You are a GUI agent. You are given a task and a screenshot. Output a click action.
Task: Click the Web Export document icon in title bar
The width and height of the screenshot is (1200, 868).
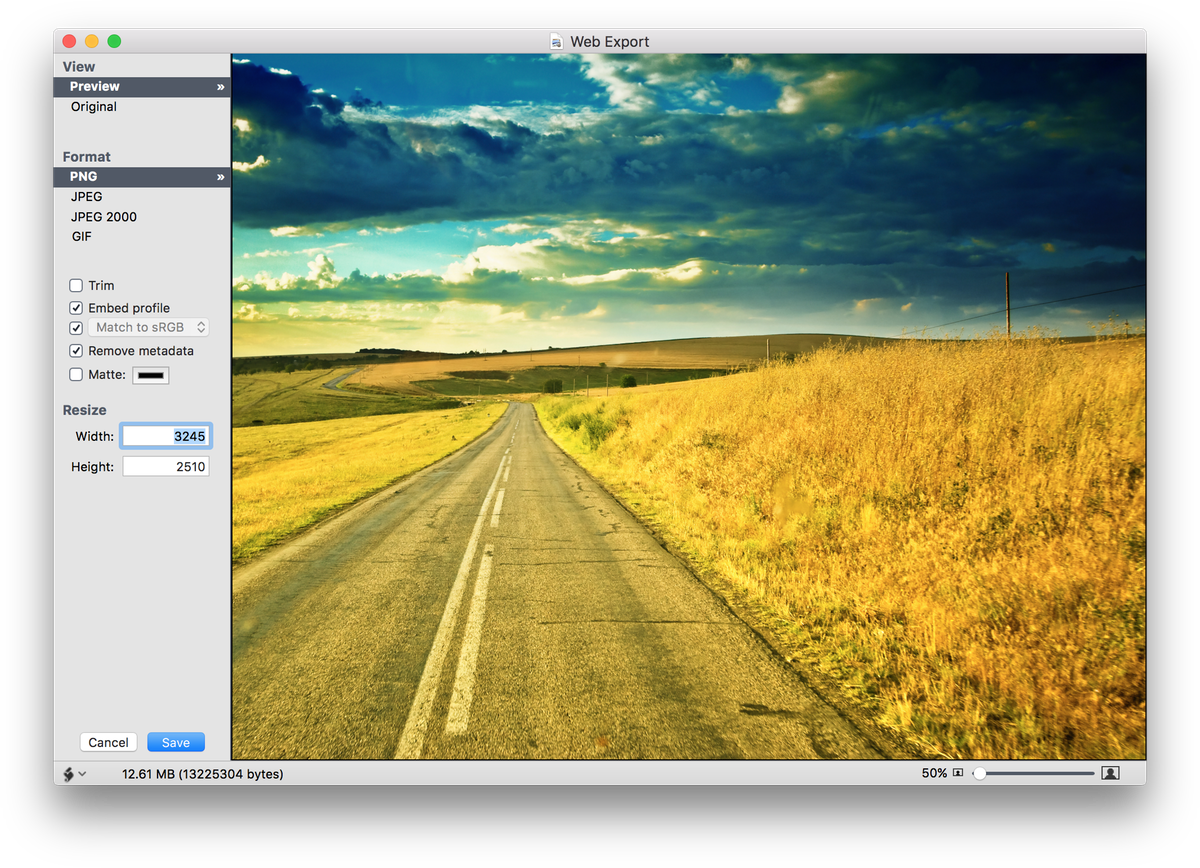click(554, 41)
